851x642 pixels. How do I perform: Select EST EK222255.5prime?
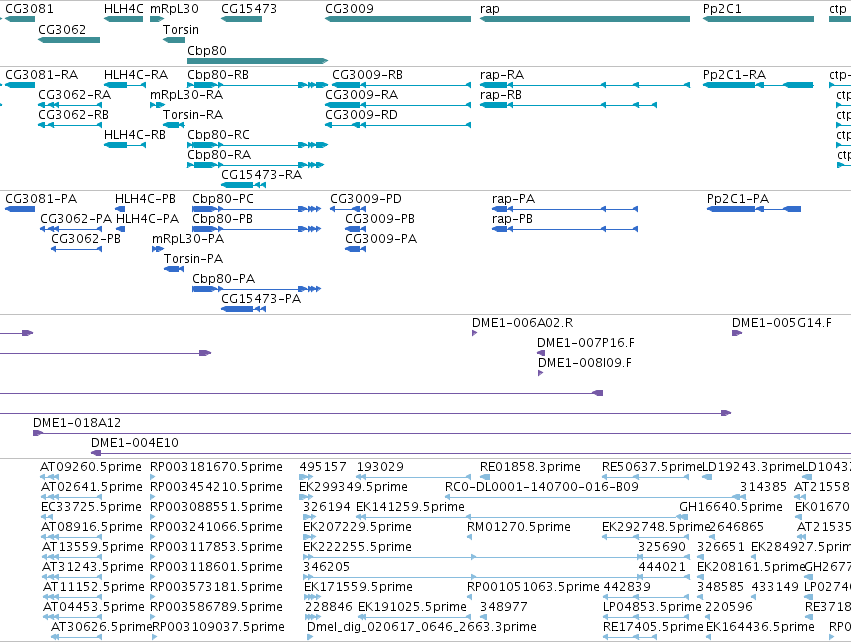[x=357, y=547]
